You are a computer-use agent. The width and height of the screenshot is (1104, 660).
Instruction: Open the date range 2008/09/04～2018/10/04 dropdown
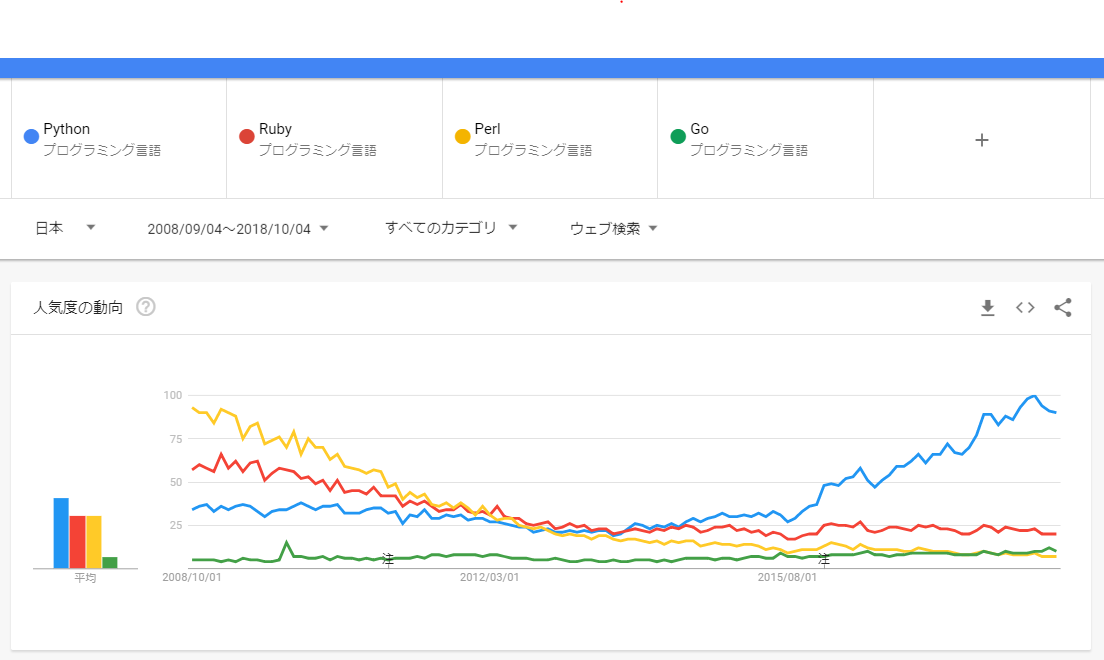coord(238,229)
